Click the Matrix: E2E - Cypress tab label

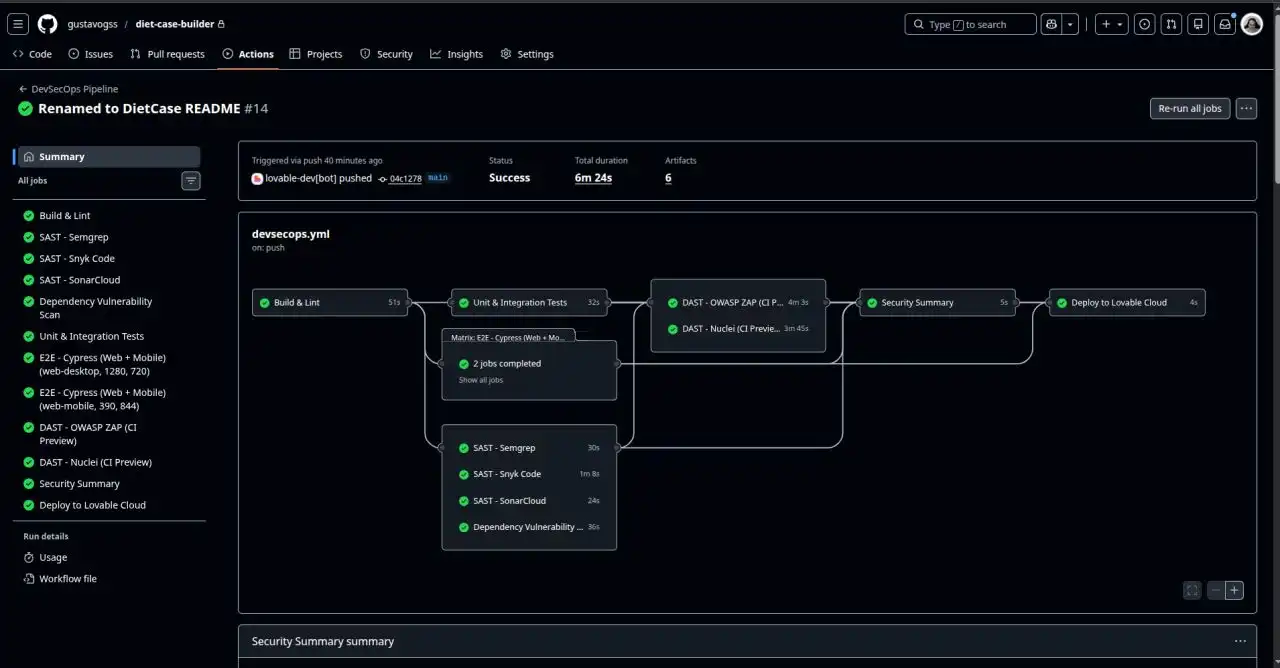pyautogui.click(x=509, y=337)
